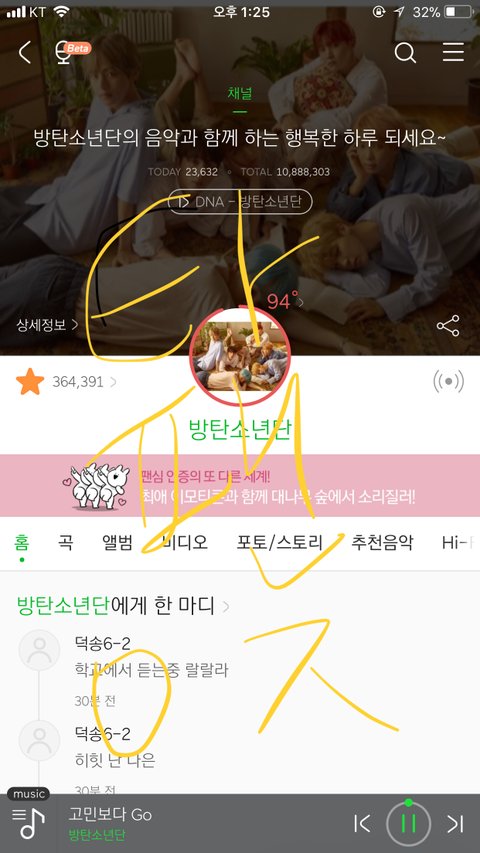Share the channel via share icon
This screenshot has width=480, height=853.
point(448,325)
